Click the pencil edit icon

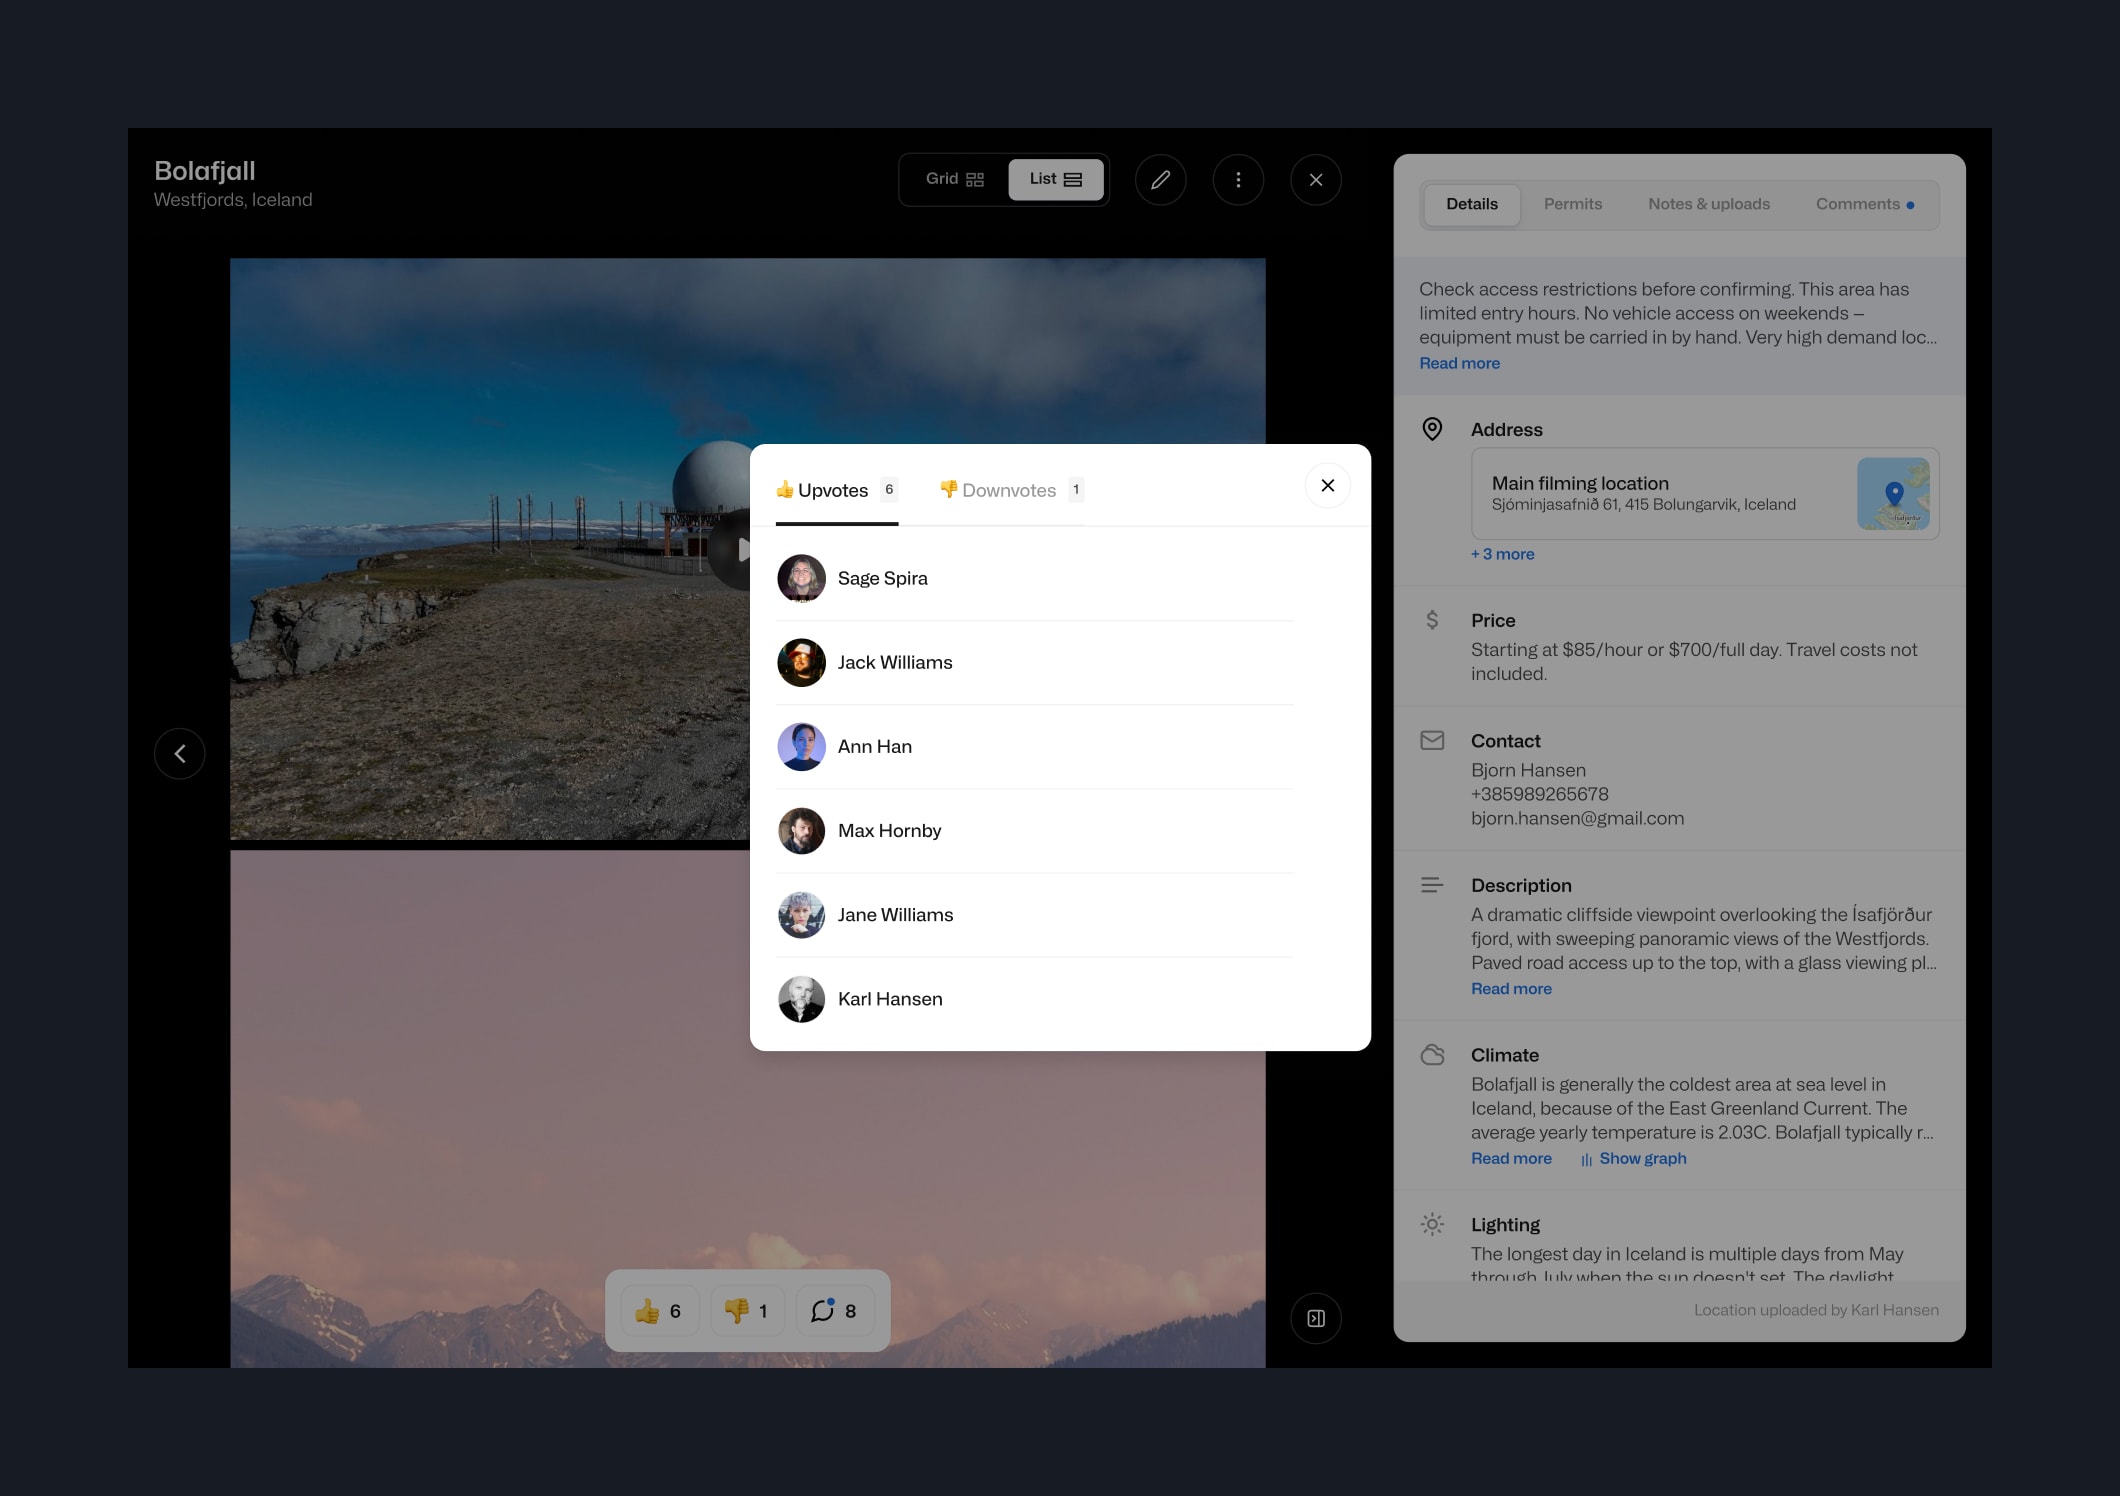1160,180
